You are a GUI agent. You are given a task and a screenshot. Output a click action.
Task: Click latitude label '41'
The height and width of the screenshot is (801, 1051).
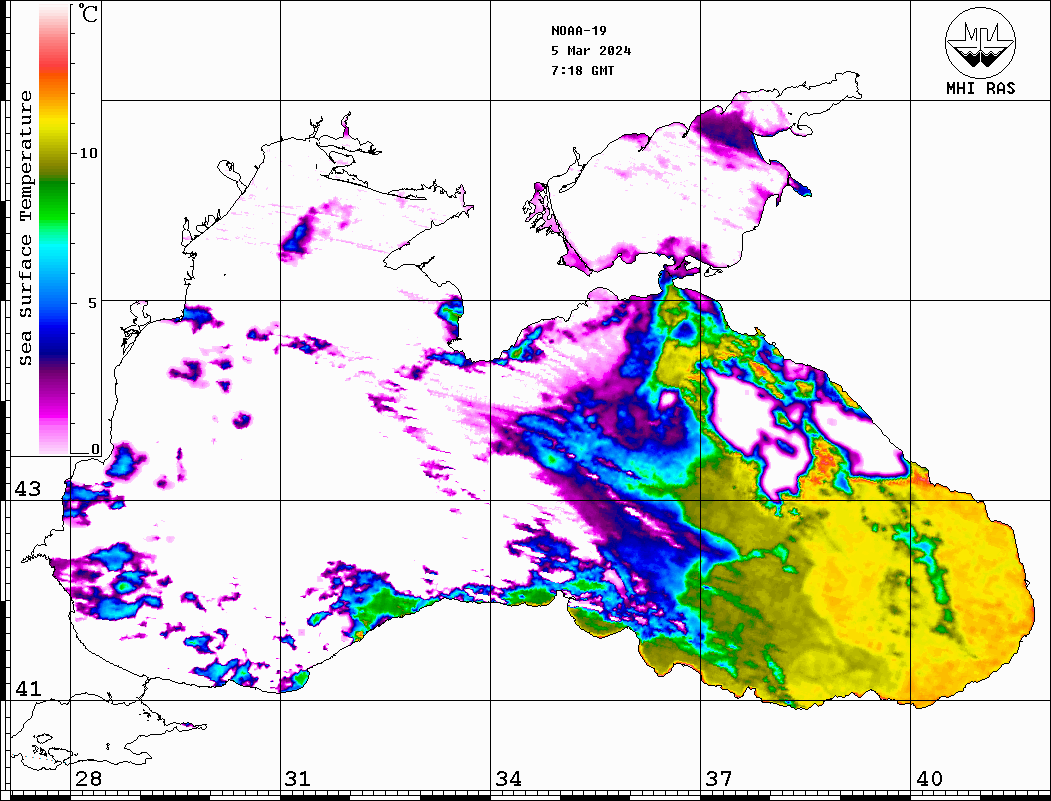pyautogui.click(x=28, y=688)
